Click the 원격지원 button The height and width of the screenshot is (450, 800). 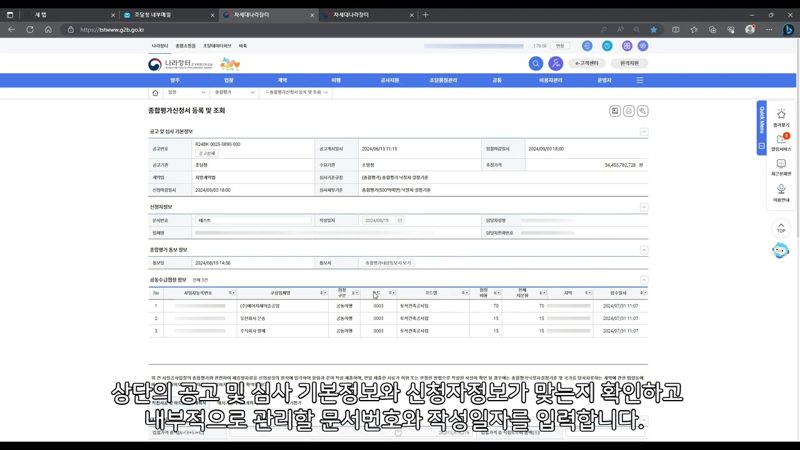tap(629, 63)
